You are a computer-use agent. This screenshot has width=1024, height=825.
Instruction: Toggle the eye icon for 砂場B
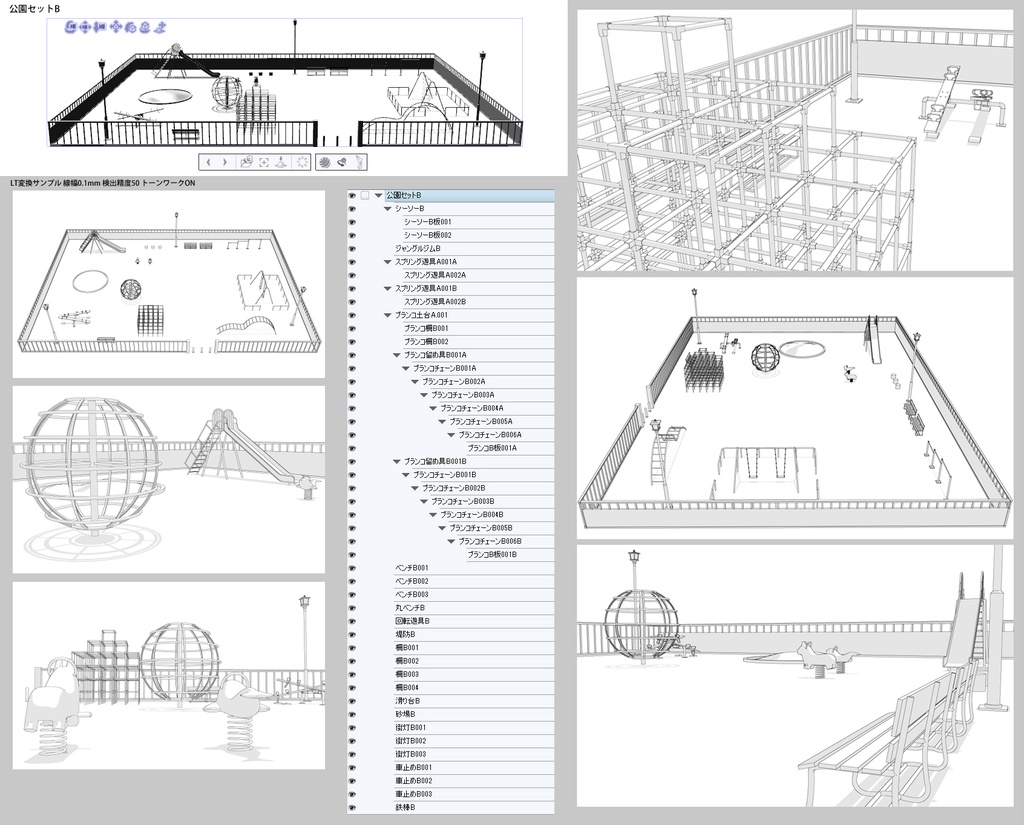point(353,715)
